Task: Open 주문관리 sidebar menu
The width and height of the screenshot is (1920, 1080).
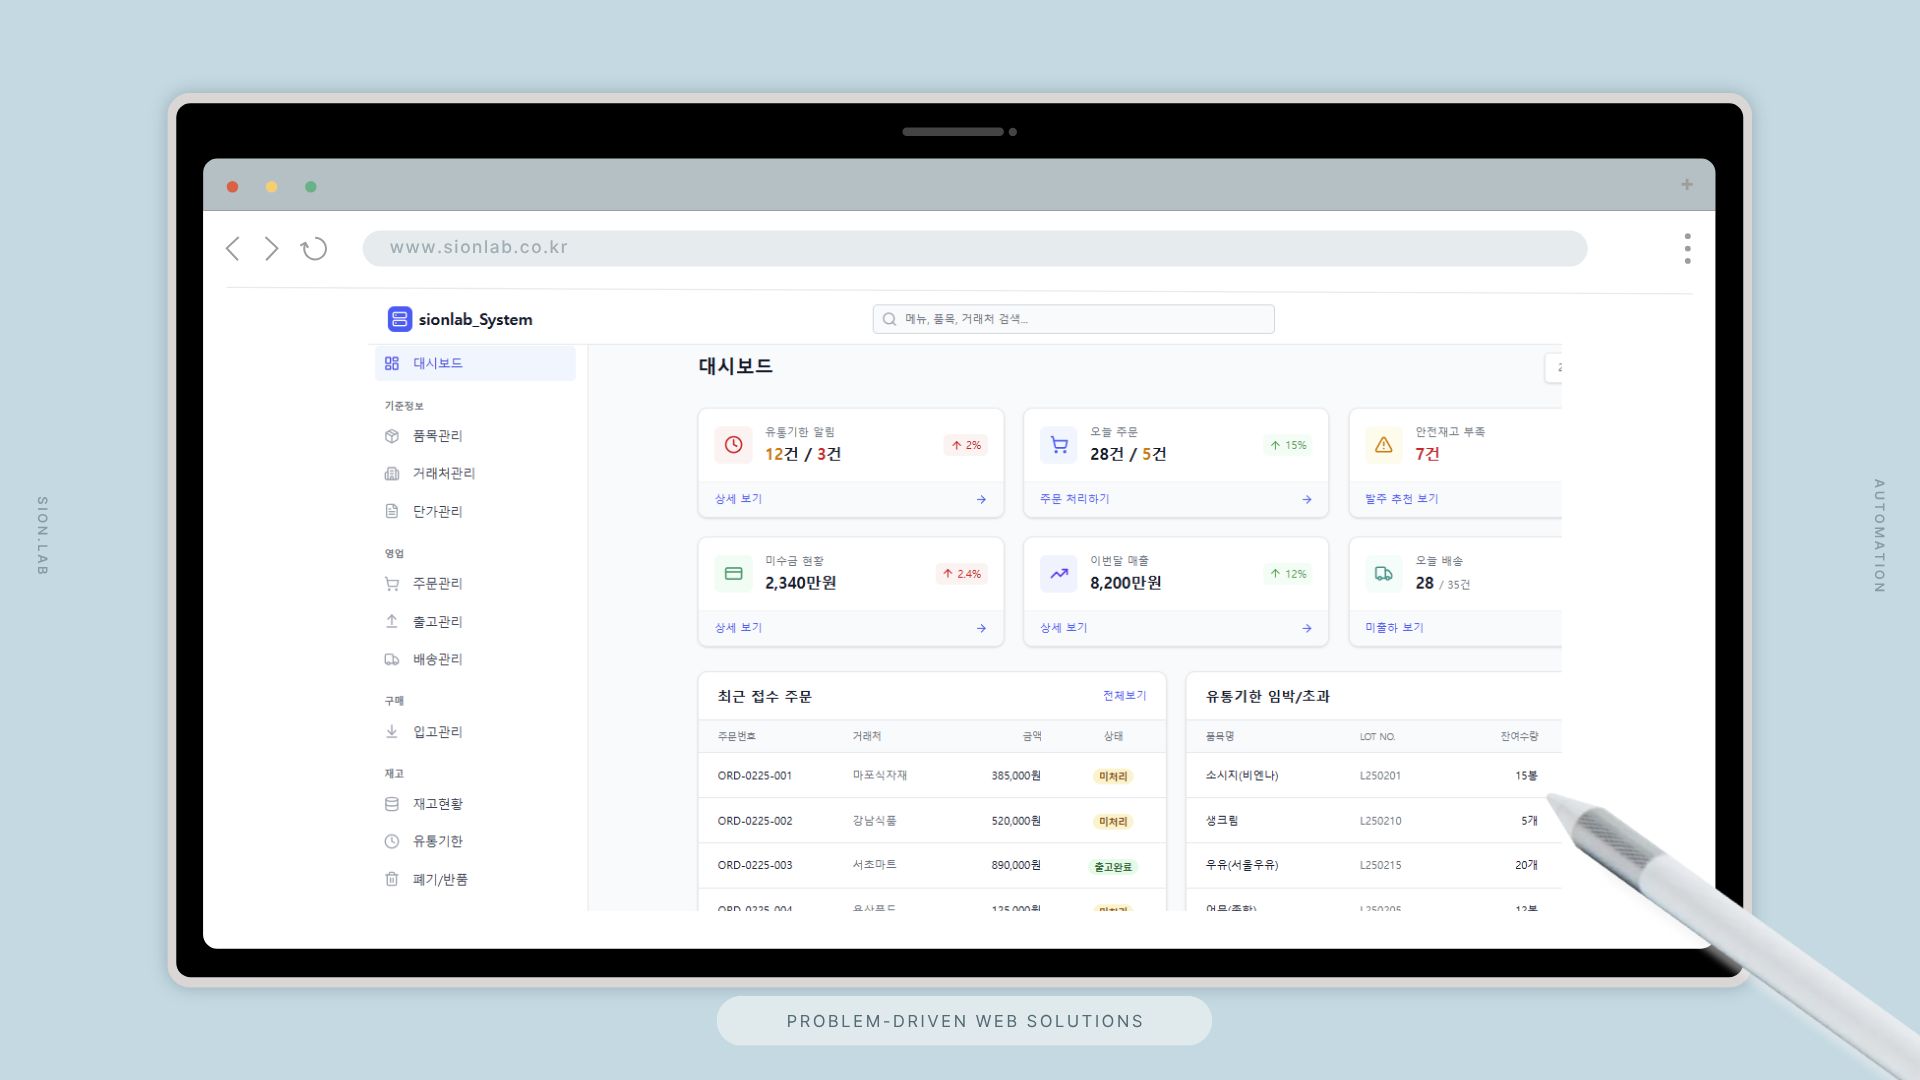Action: click(x=437, y=584)
